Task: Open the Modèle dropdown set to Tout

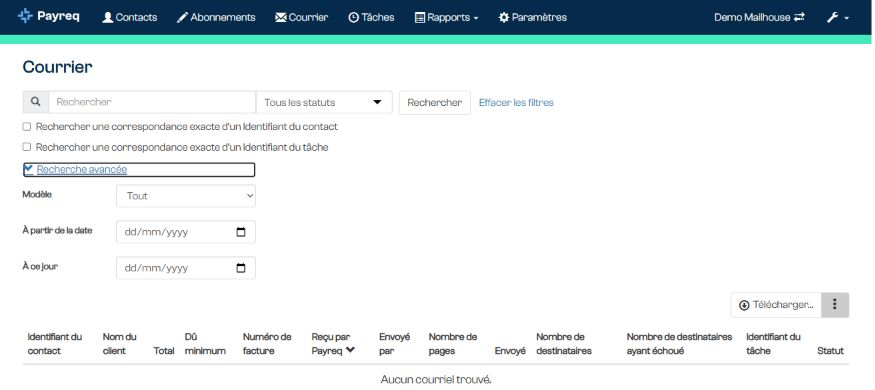Action: click(x=186, y=196)
